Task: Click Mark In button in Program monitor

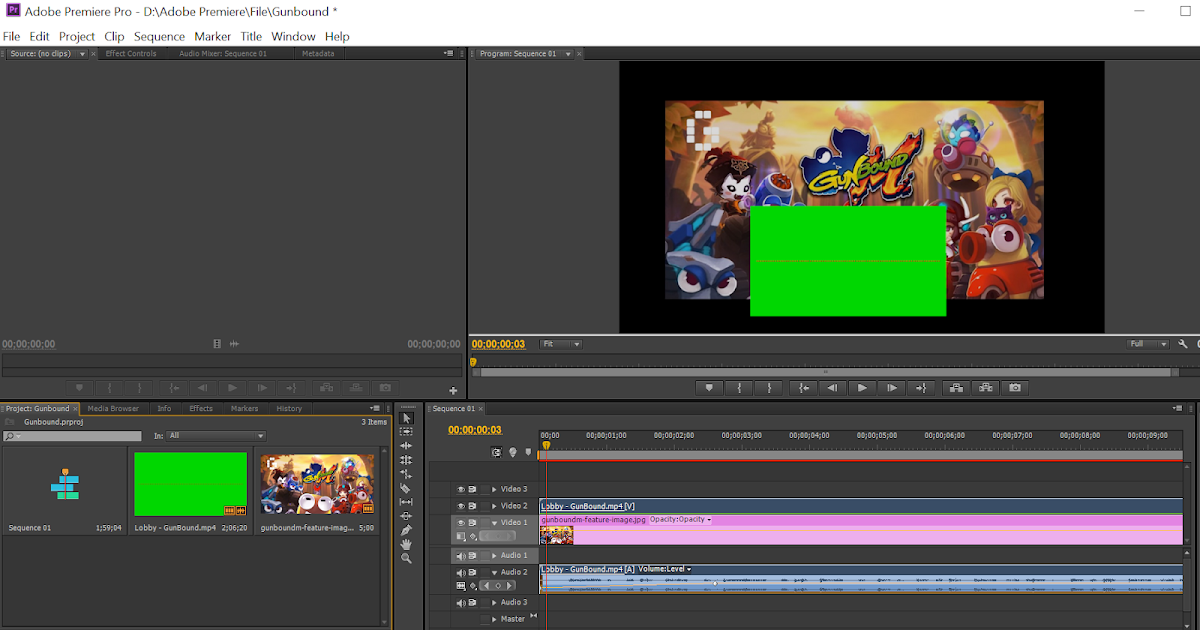Action: coord(739,388)
